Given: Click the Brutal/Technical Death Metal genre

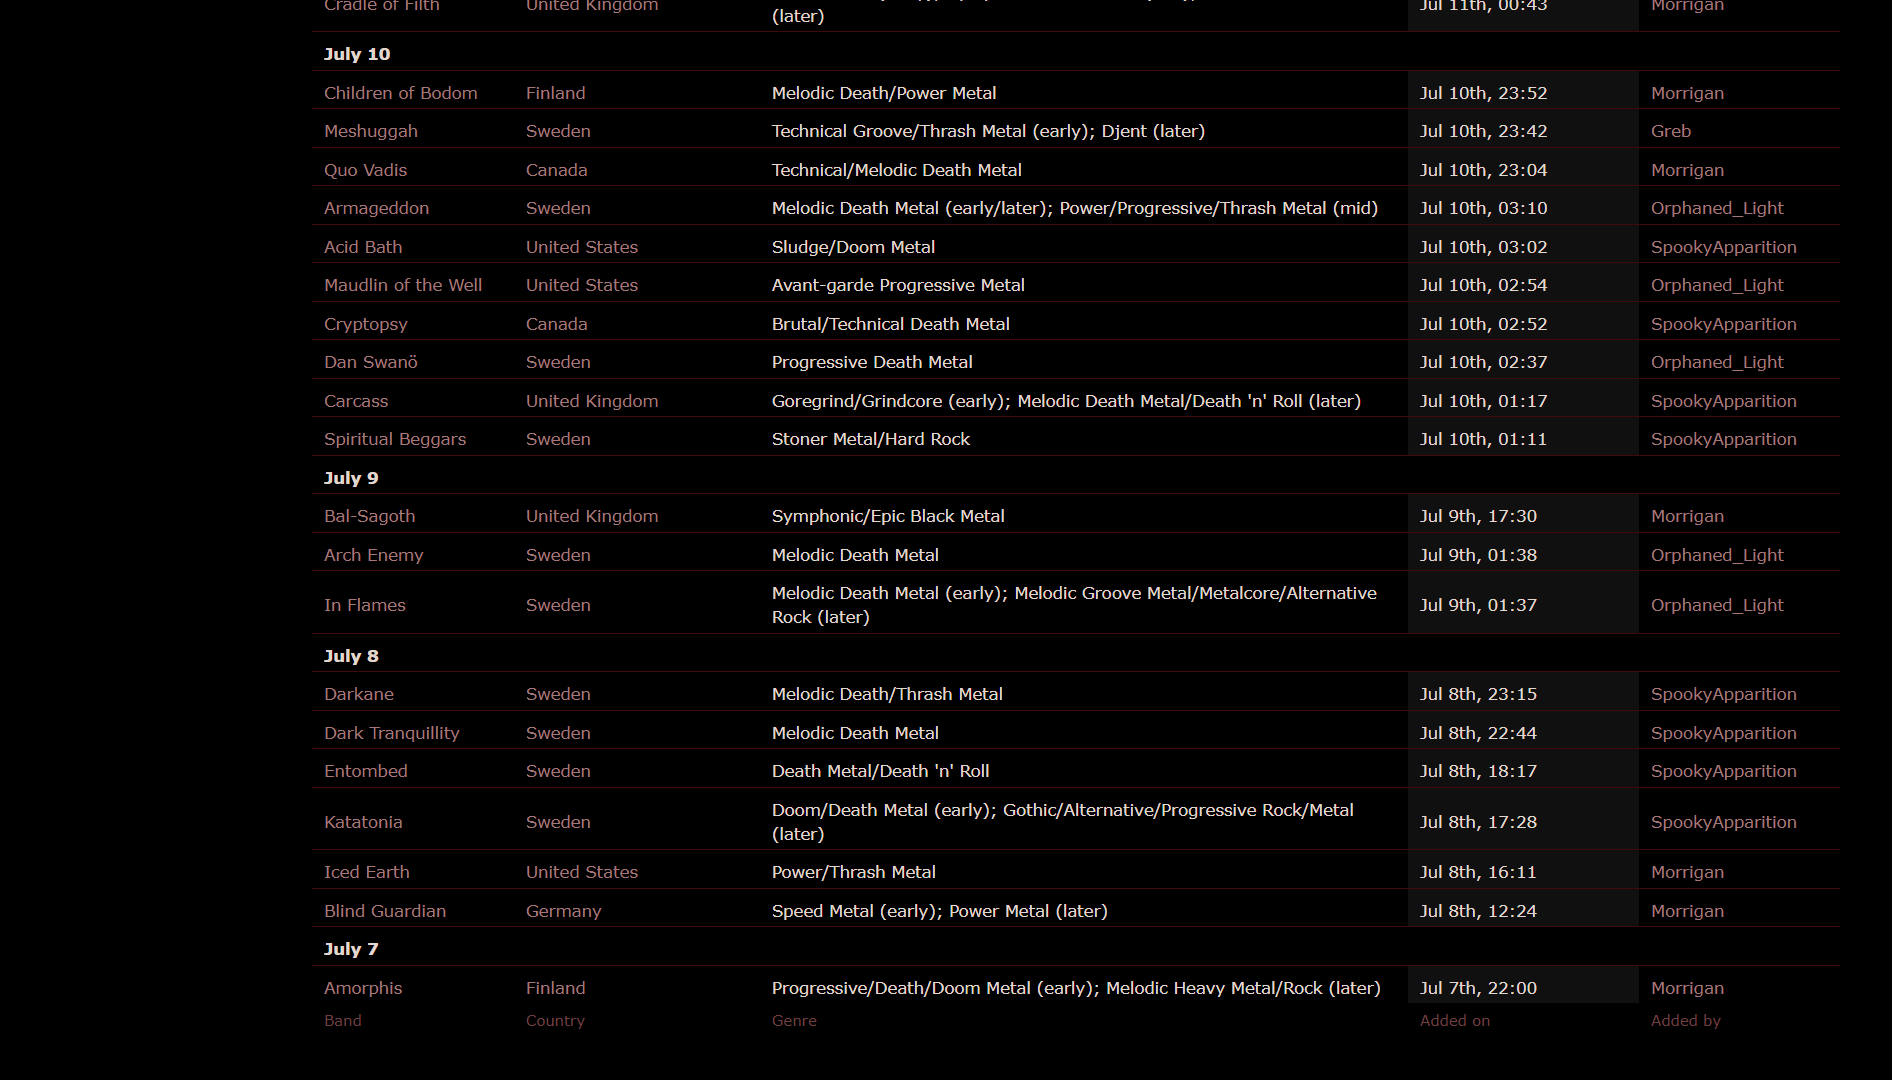Looking at the screenshot, I should tap(891, 324).
